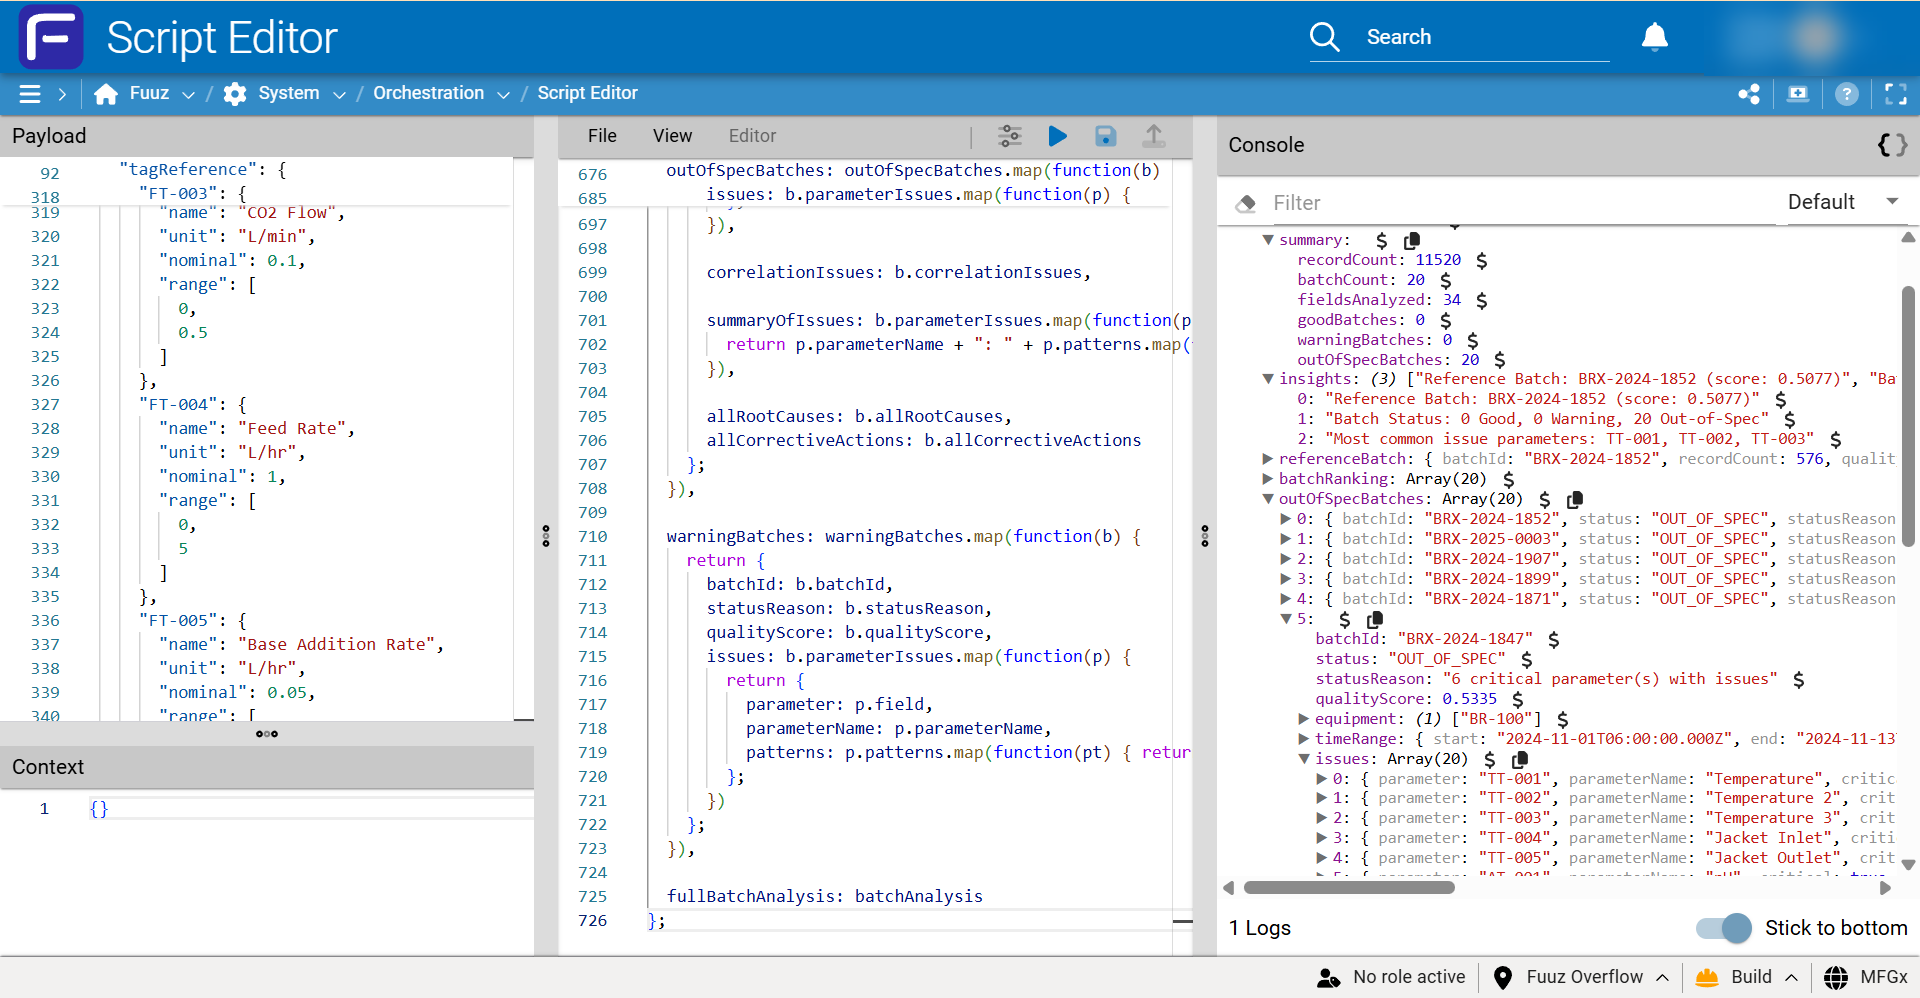Expand batch BRX-2024-1907 entry
The width and height of the screenshot is (1920, 998).
(x=1286, y=559)
